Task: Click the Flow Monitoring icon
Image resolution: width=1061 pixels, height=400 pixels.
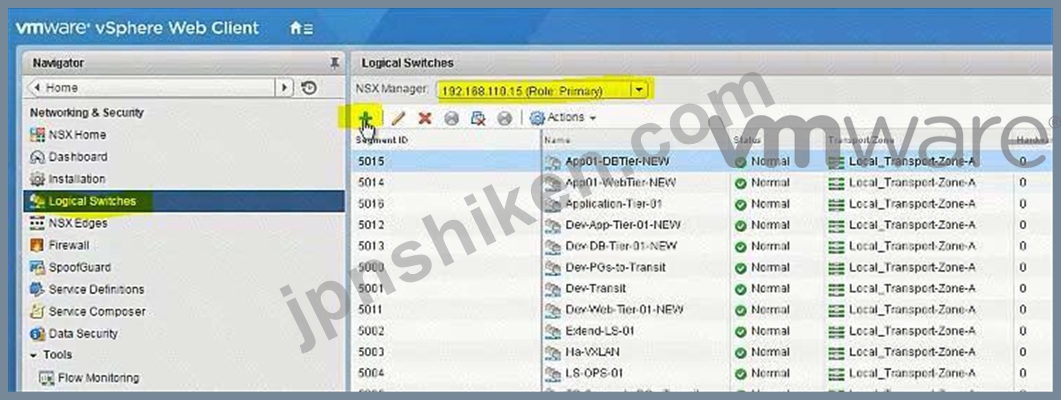Action: point(47,378)
